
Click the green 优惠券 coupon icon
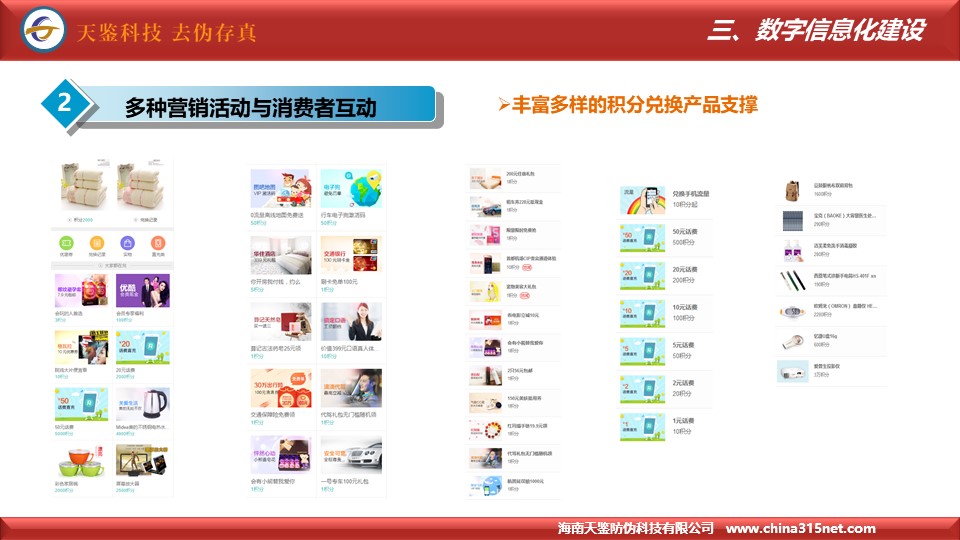pos(67,242)
